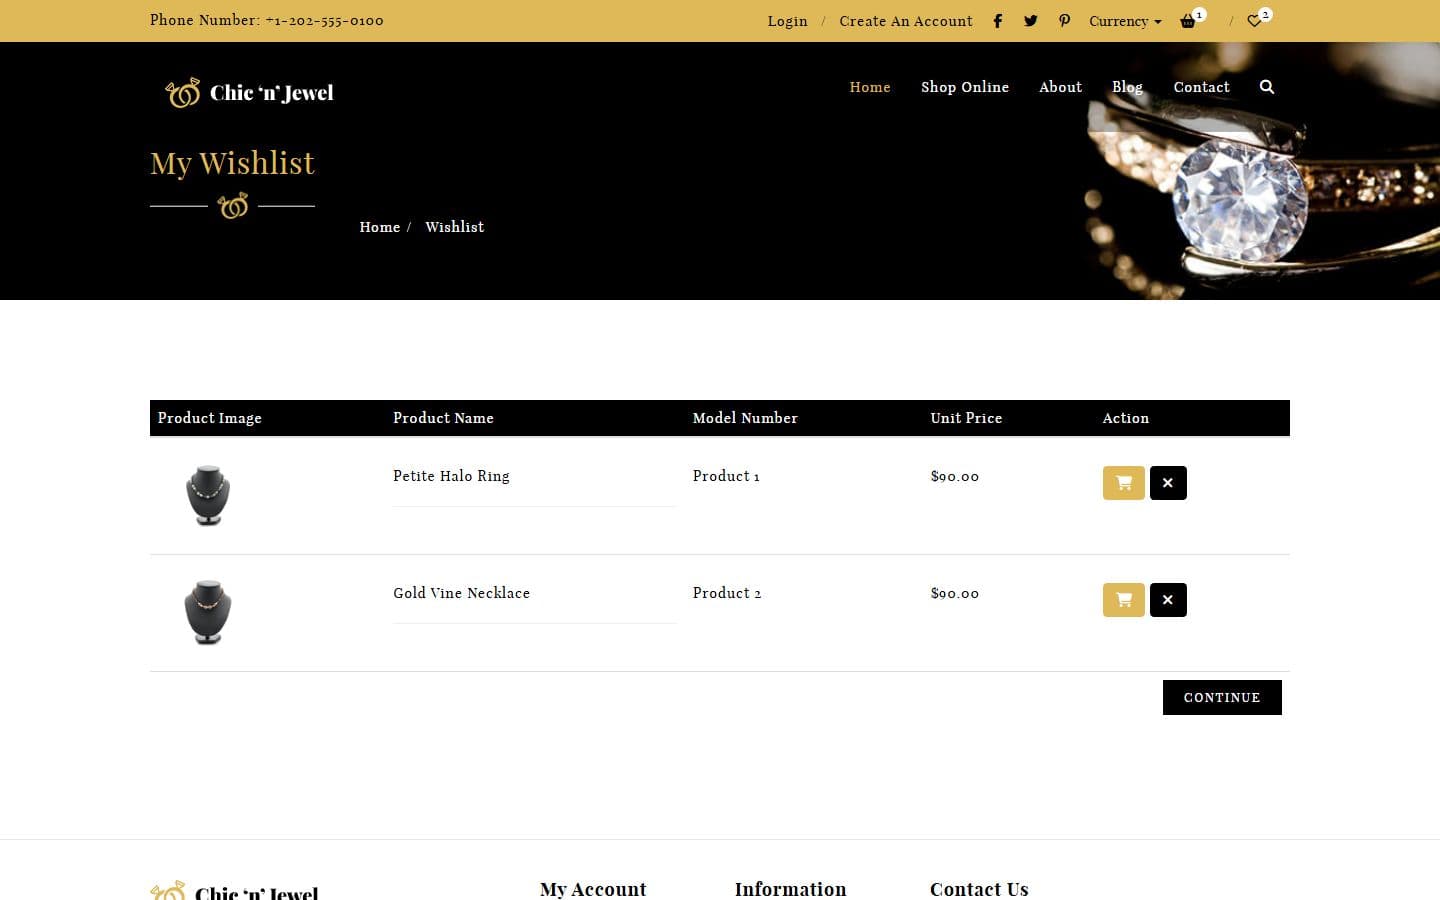Click Create An Account link

[906, 21]
